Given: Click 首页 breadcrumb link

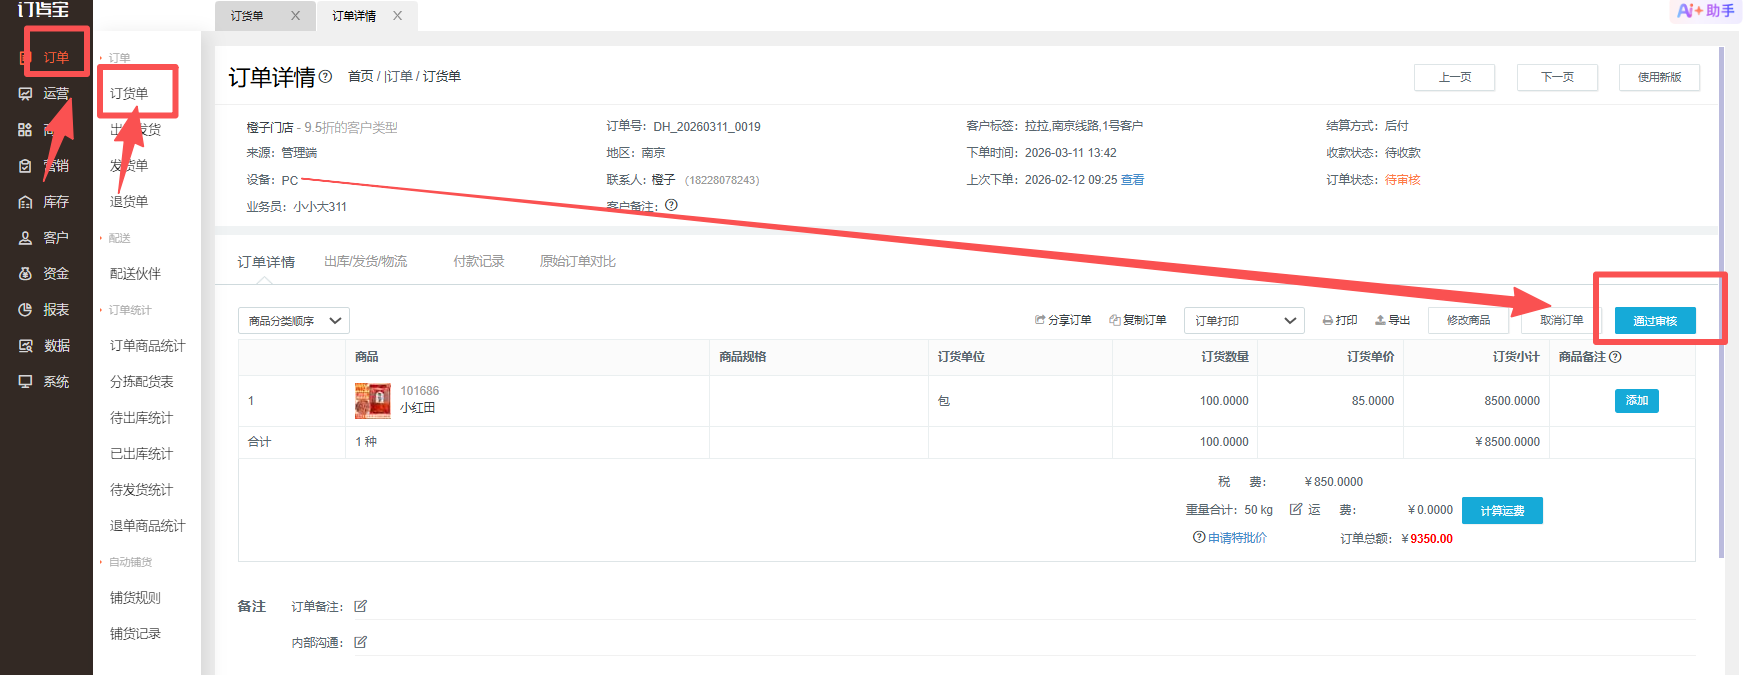Looking at the screenshot, I should pyautogui.click(x=360, y=76).
